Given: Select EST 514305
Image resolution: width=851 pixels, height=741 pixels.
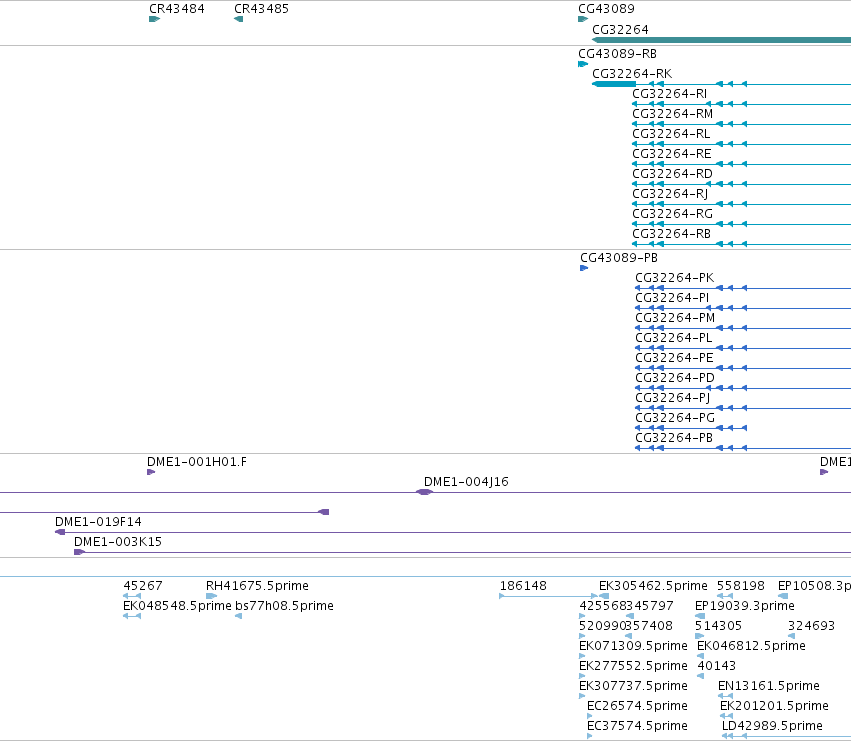Looking at the screenshot, I should [x=718, y=626].
